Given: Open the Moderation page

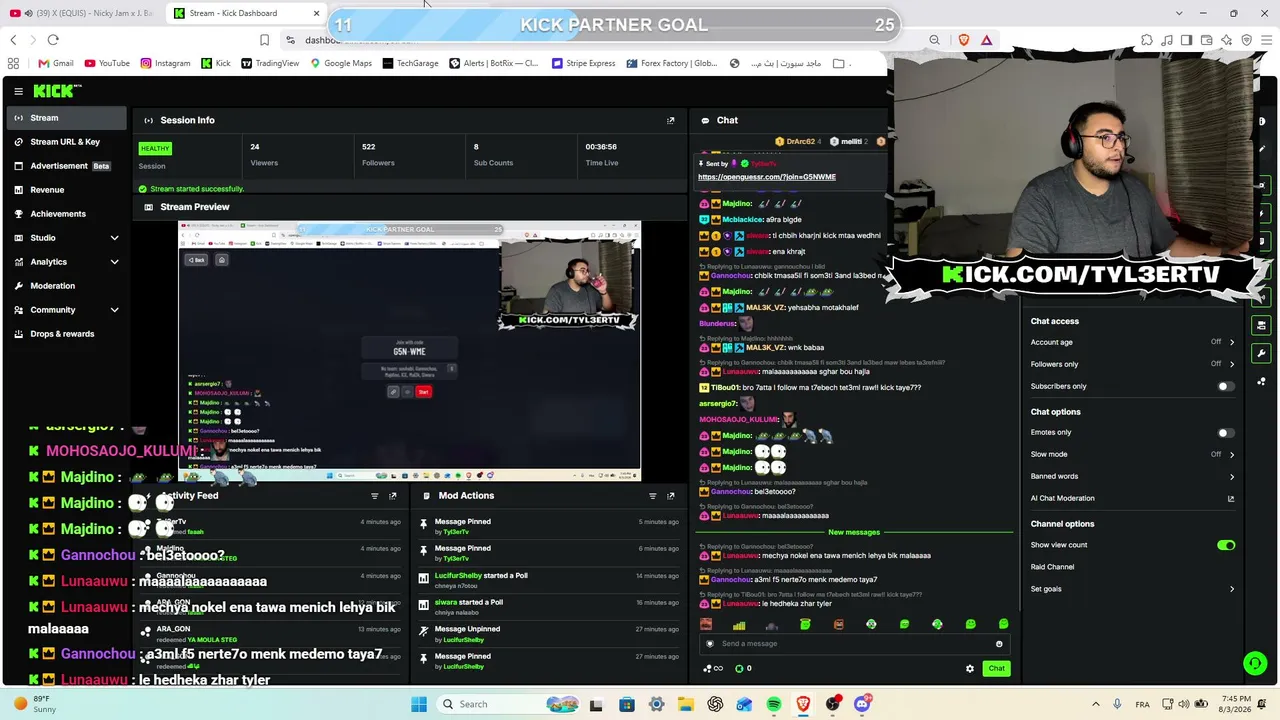Looking at the screenshot, I should 66,286.
